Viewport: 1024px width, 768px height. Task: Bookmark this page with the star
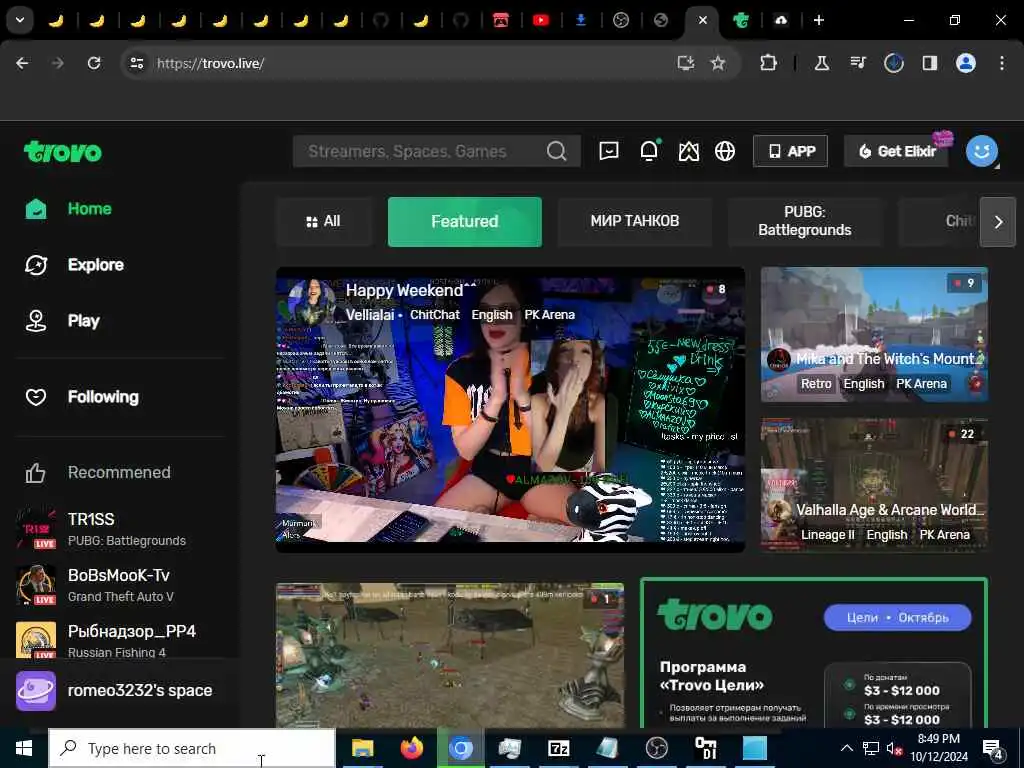(x=718, y=63)
